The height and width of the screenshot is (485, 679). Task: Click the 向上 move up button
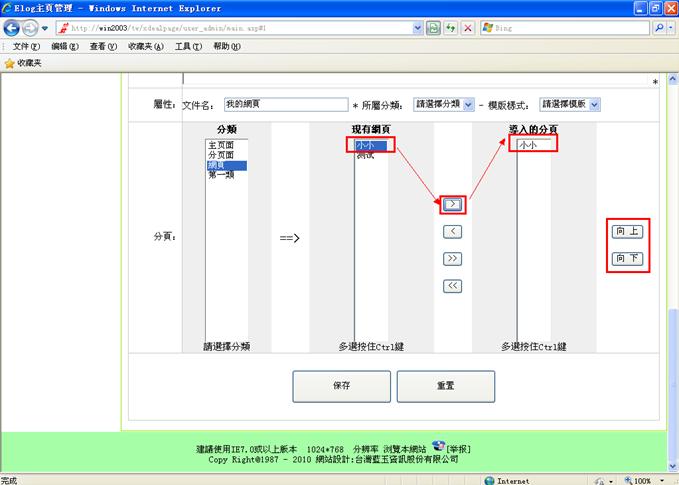tap(627, 232)
